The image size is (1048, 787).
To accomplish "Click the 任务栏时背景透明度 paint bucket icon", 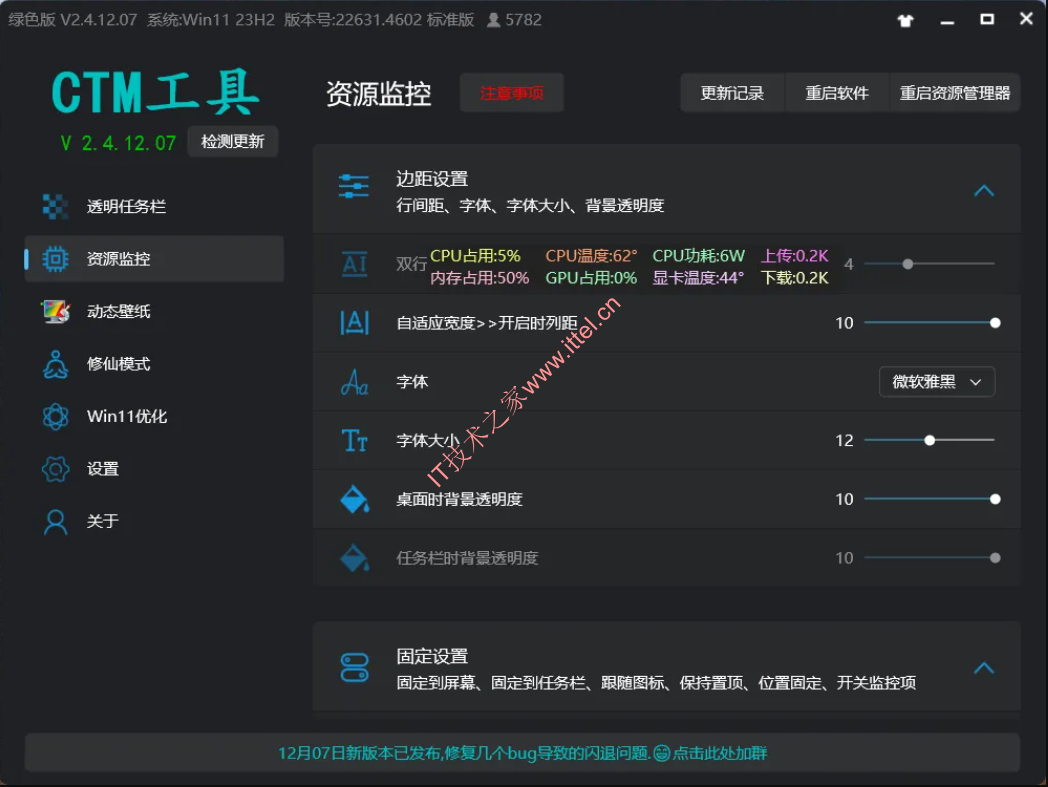I will pos(354,558).
